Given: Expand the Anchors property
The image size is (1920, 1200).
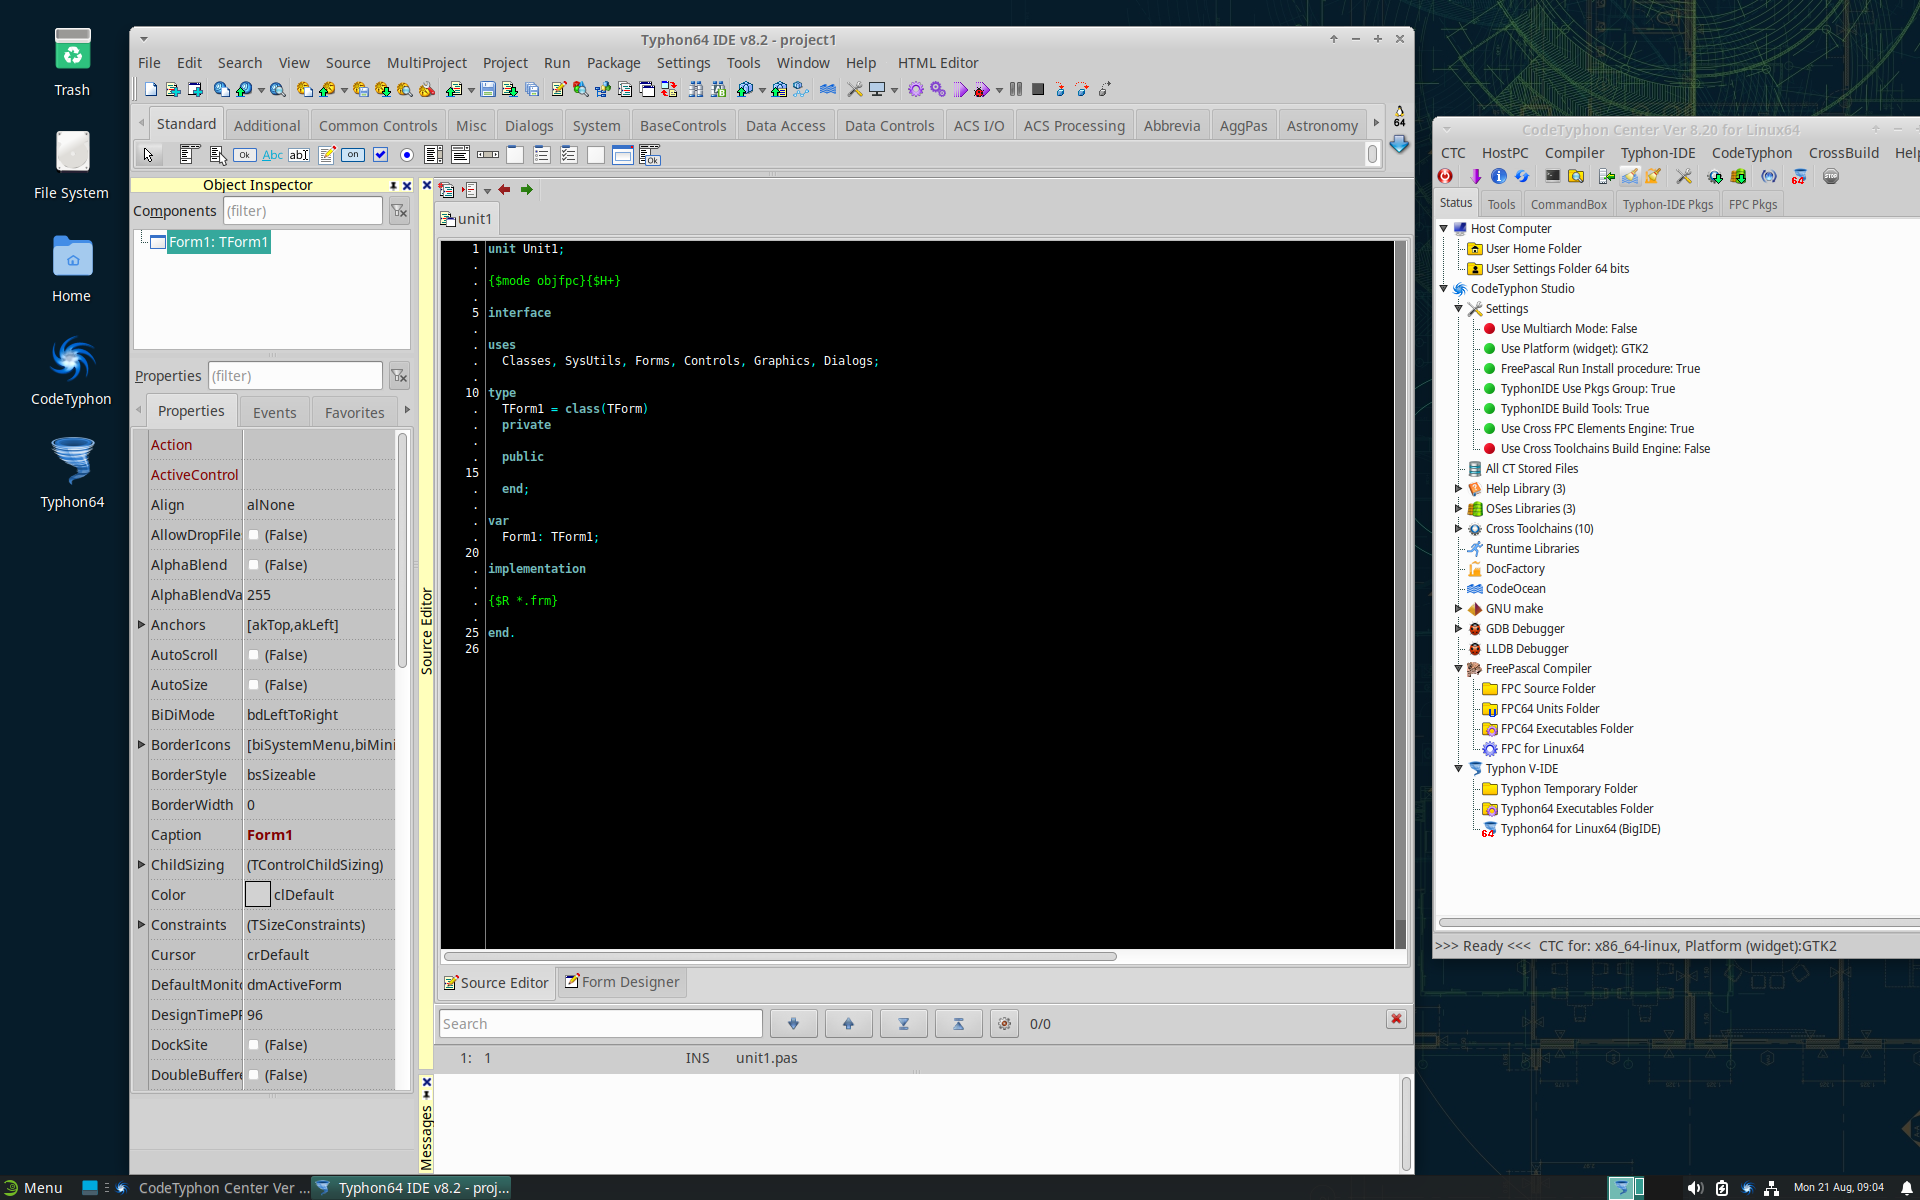Looking at the screenshot, I should (x=141, y=625).
